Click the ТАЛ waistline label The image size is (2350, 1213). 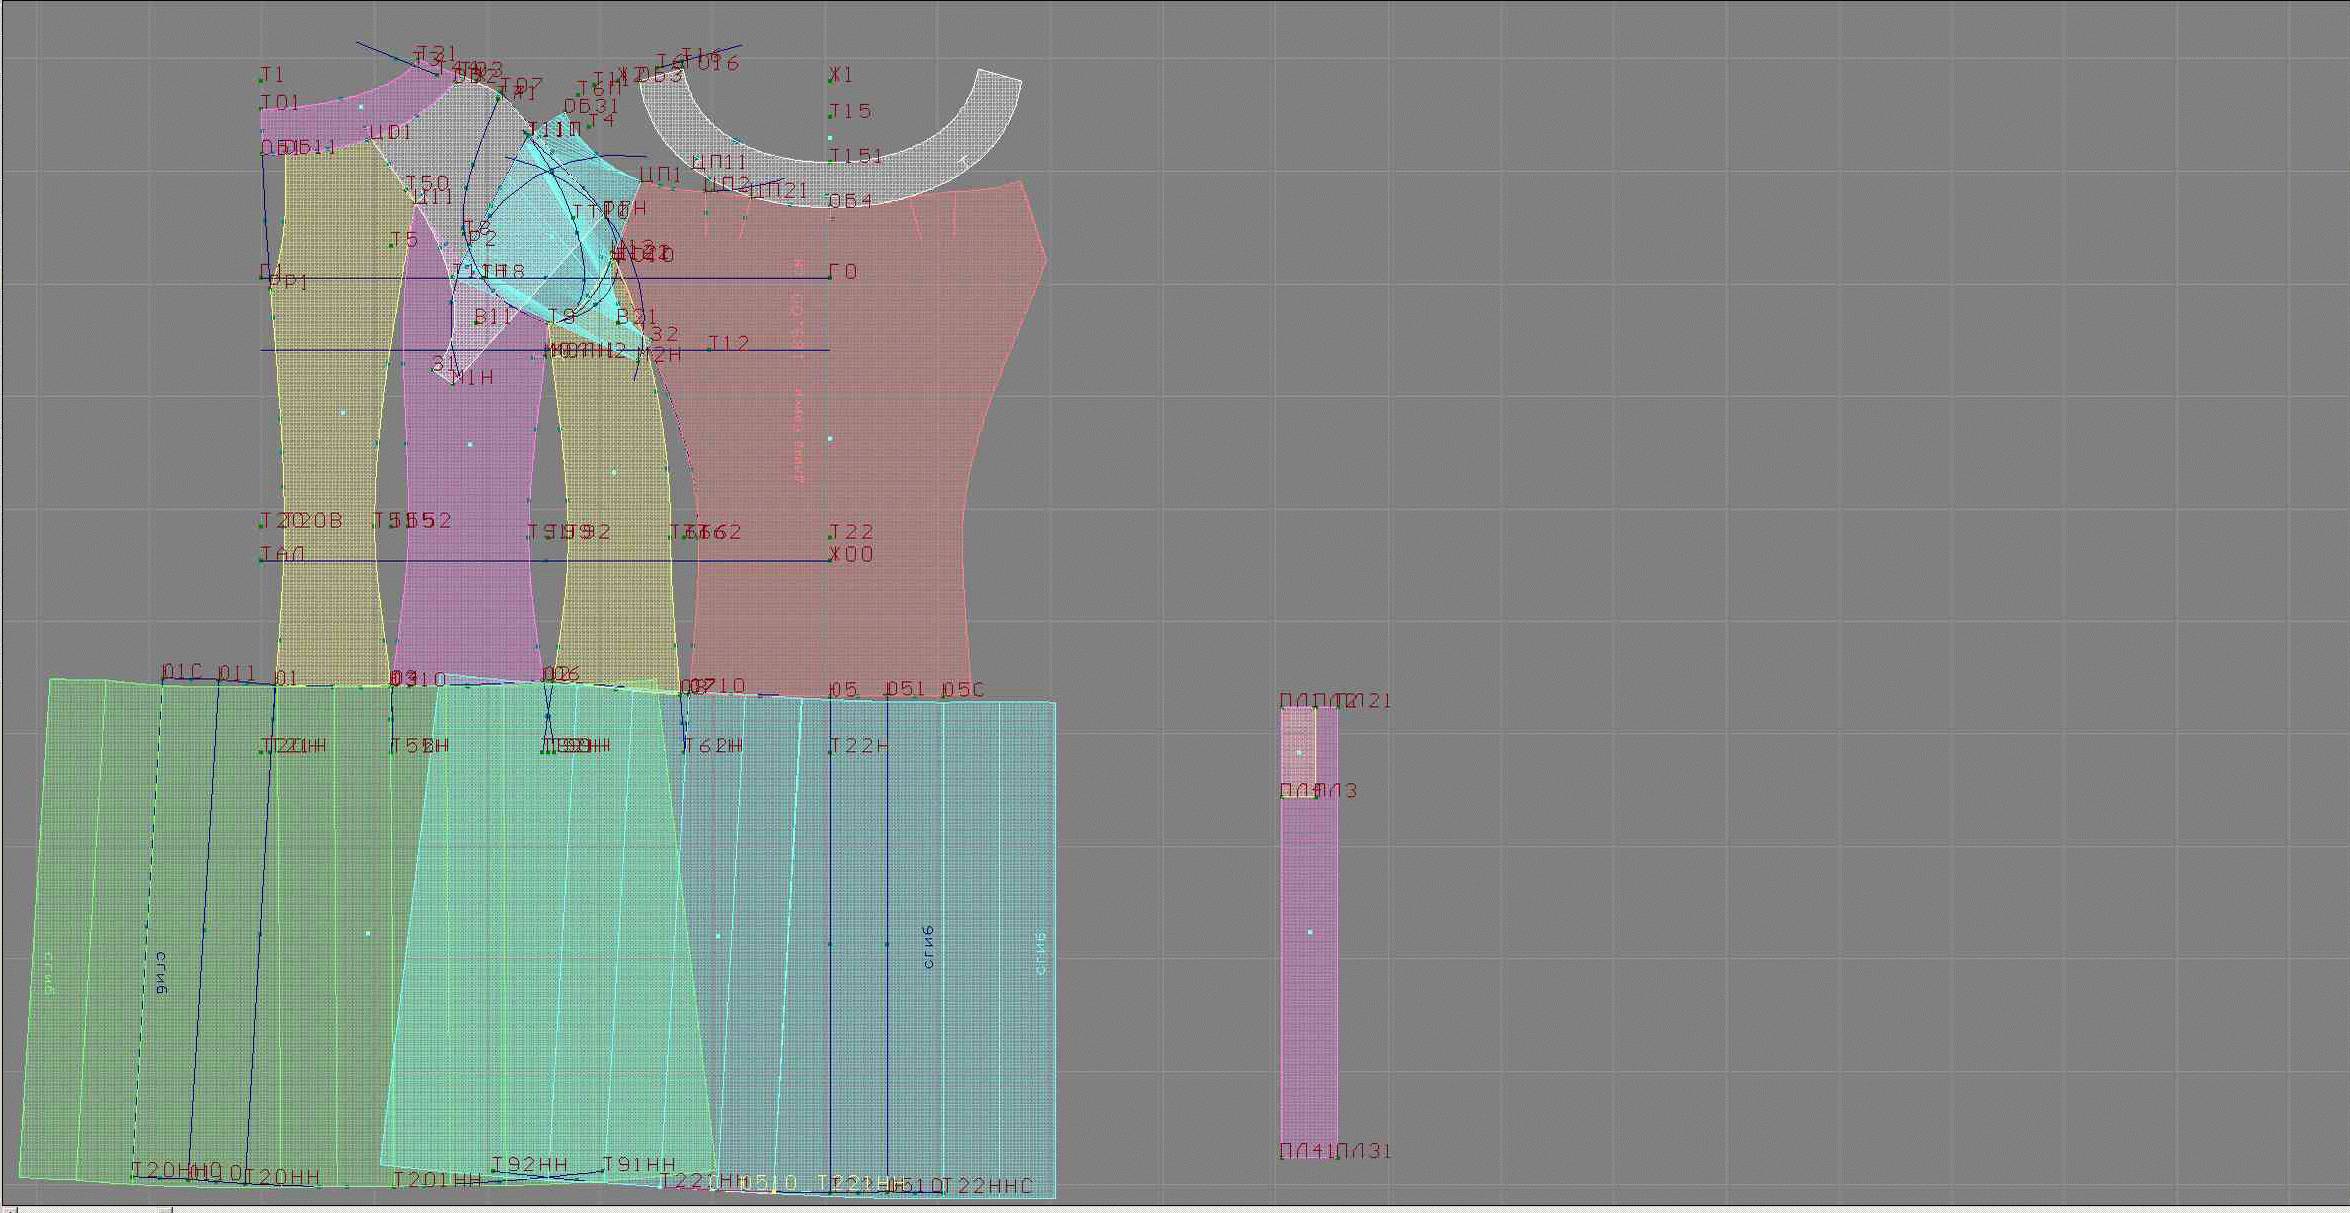click(x=283, y=554)
